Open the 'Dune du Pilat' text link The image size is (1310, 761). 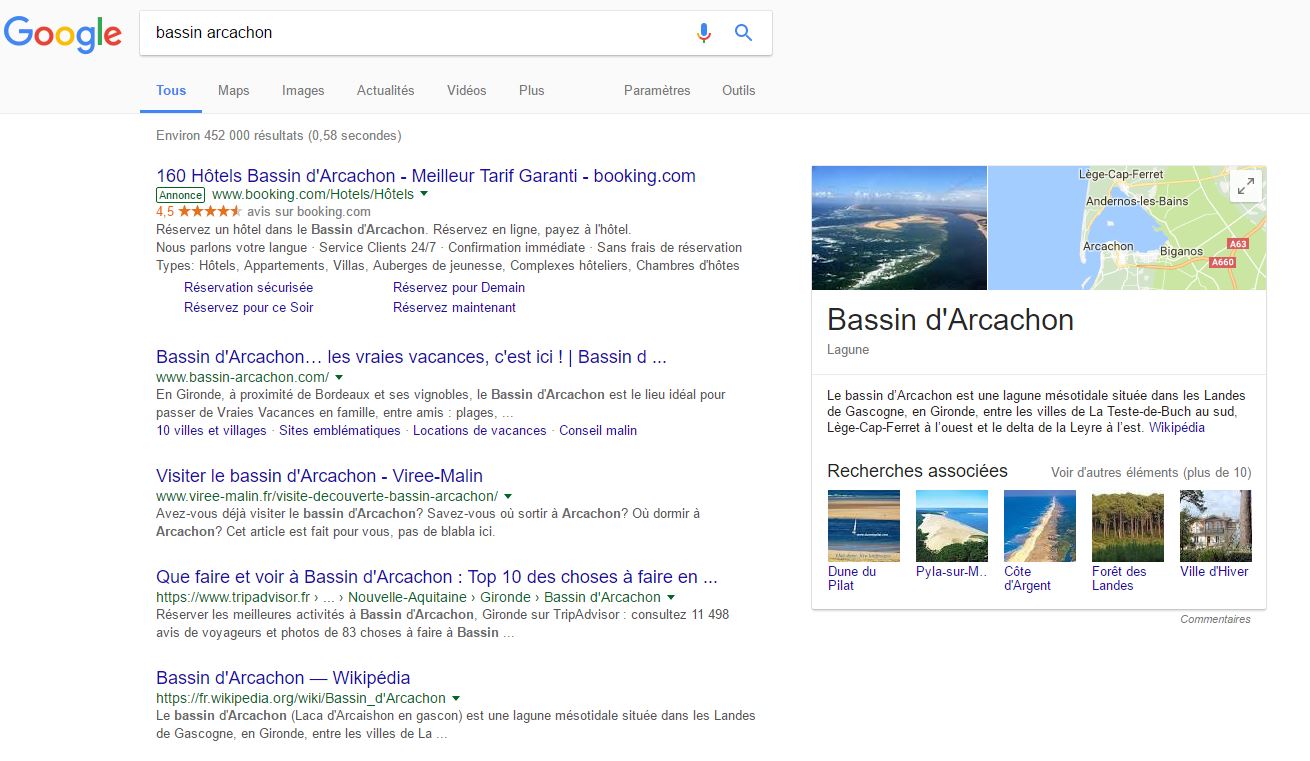pyautogui.click(x=852, y=578)
